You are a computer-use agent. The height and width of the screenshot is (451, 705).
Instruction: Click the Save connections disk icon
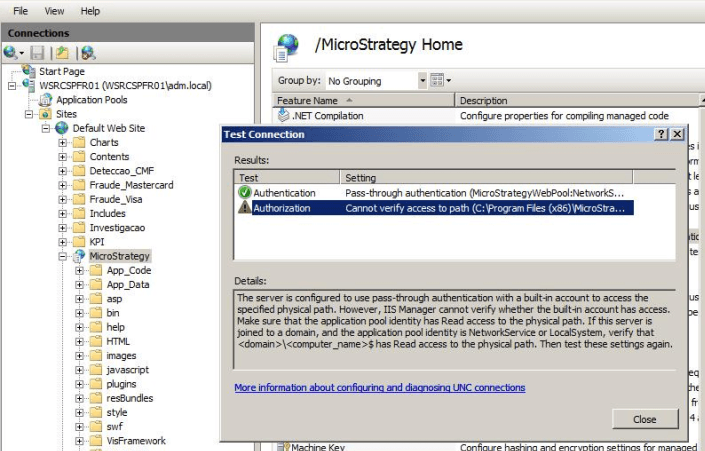tap(37, 53)
